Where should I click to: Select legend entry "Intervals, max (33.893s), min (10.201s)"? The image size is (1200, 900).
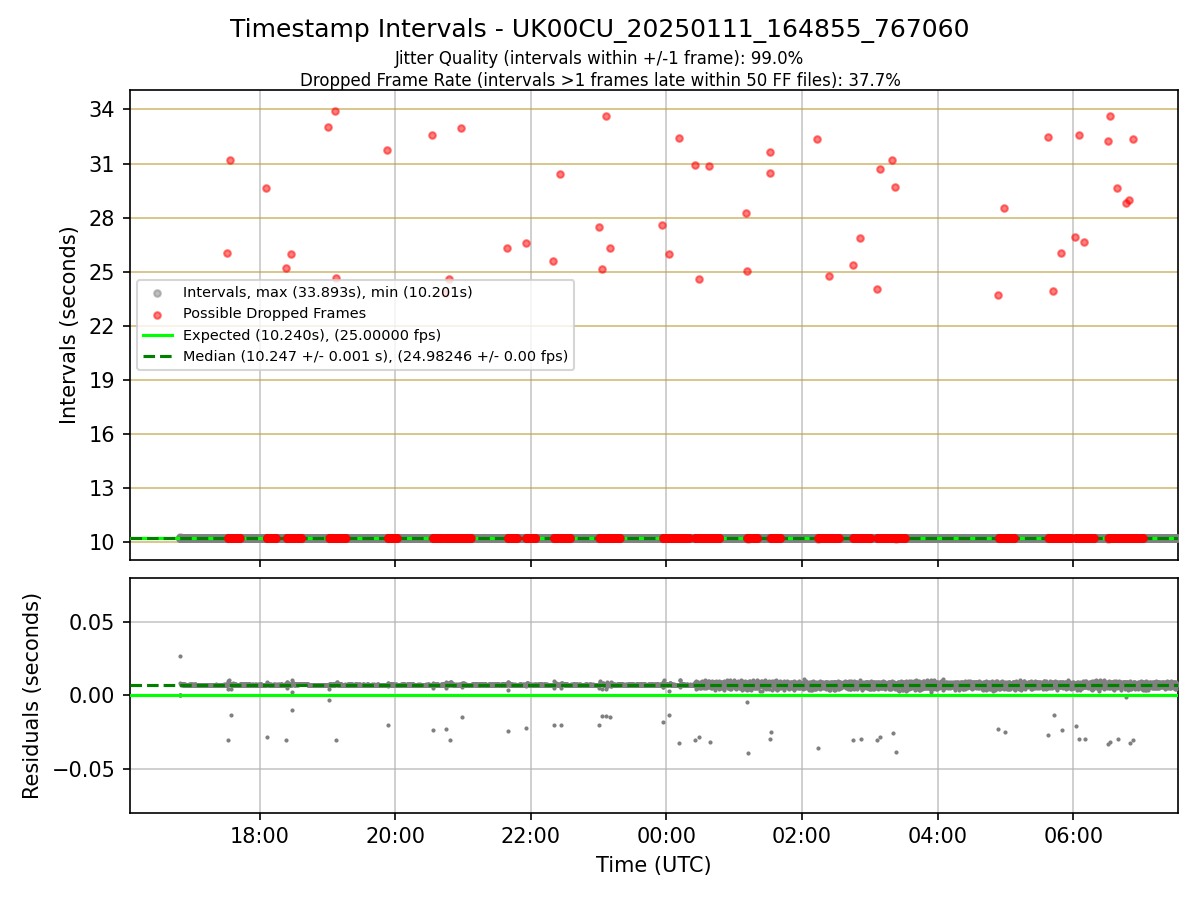coord(327,293)
